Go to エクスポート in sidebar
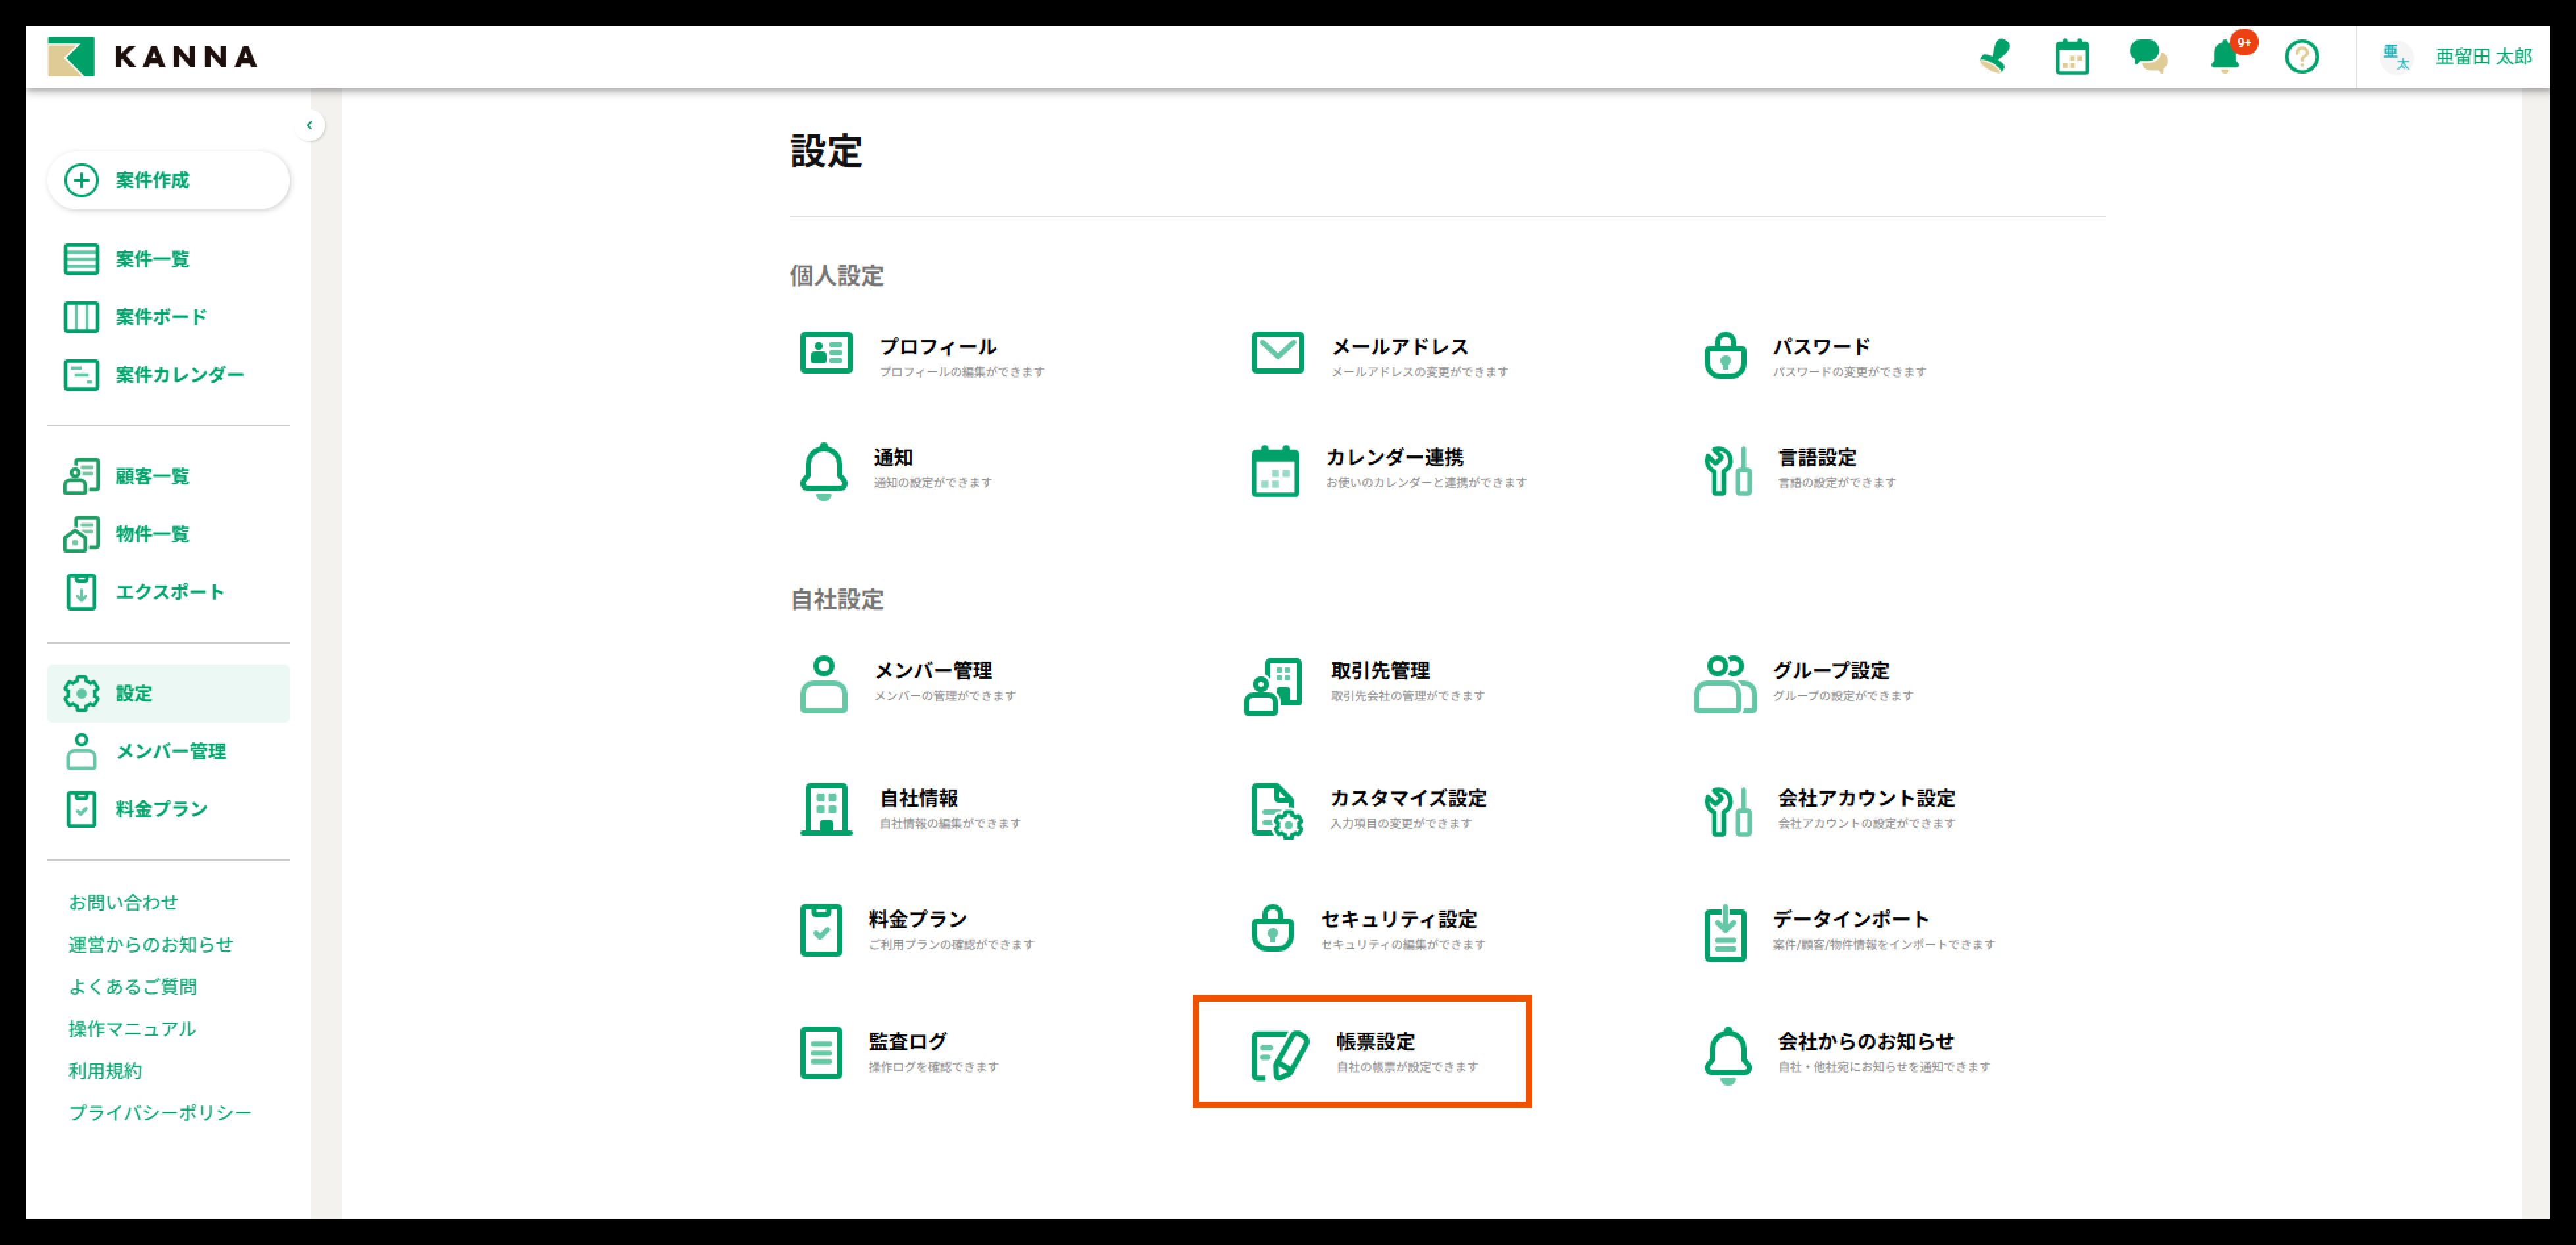Image resolution: width=2576 pixels, height=1245 pixels. 169,592
